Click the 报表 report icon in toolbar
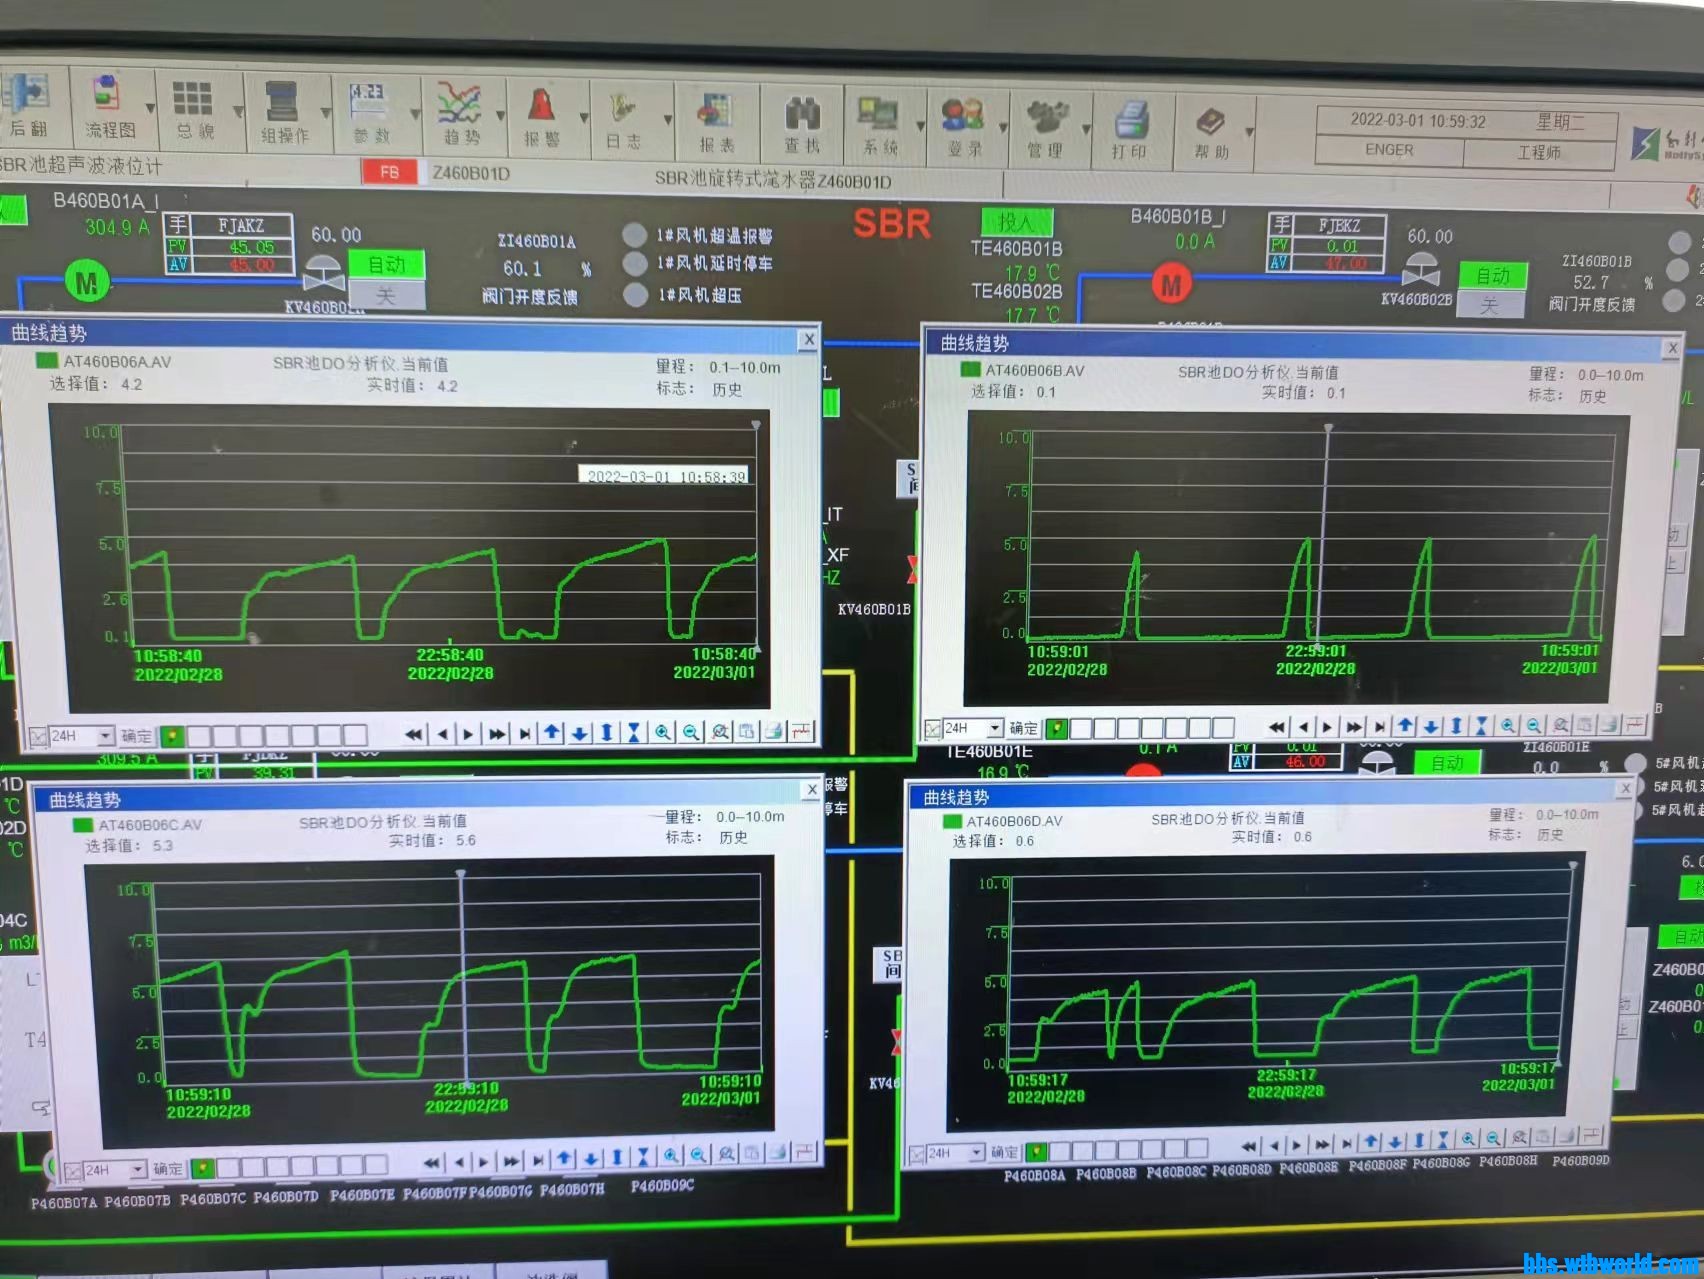 pos(716,122)
